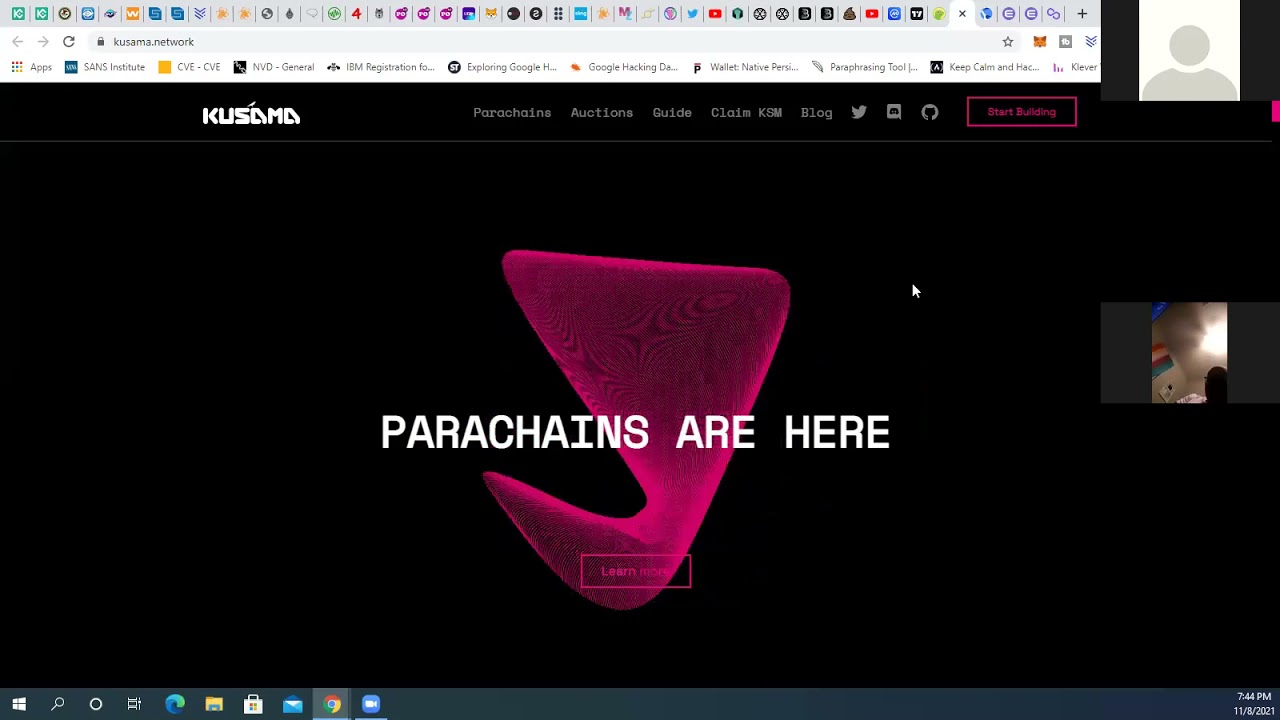Click the Start Building button
1280x720 pixels.
[1022, 112]
